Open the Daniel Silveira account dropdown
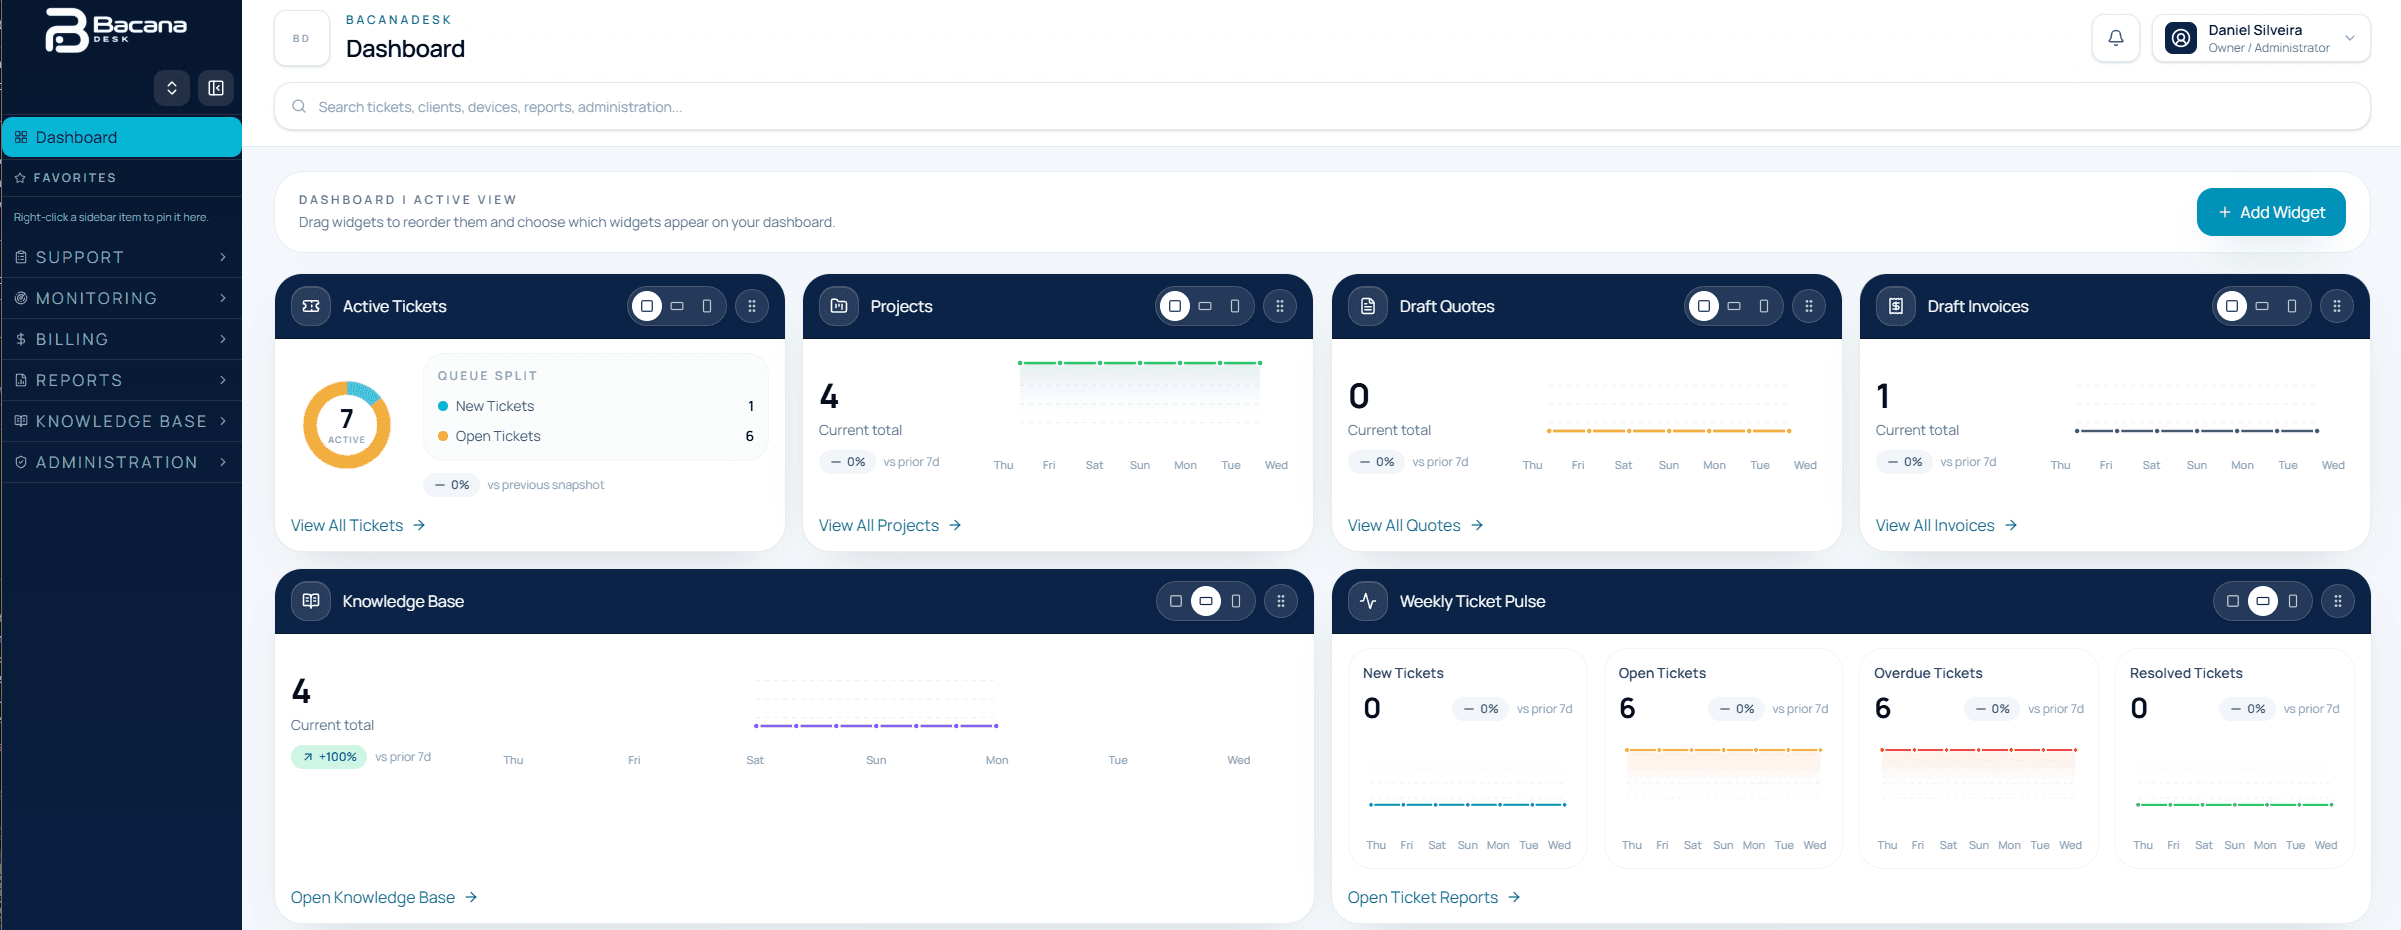The width and height of the screenshot is (2401, 930). 2261,38
